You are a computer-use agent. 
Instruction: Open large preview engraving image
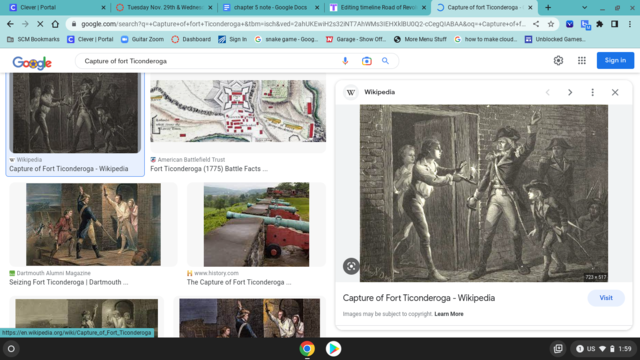point(484,193)
